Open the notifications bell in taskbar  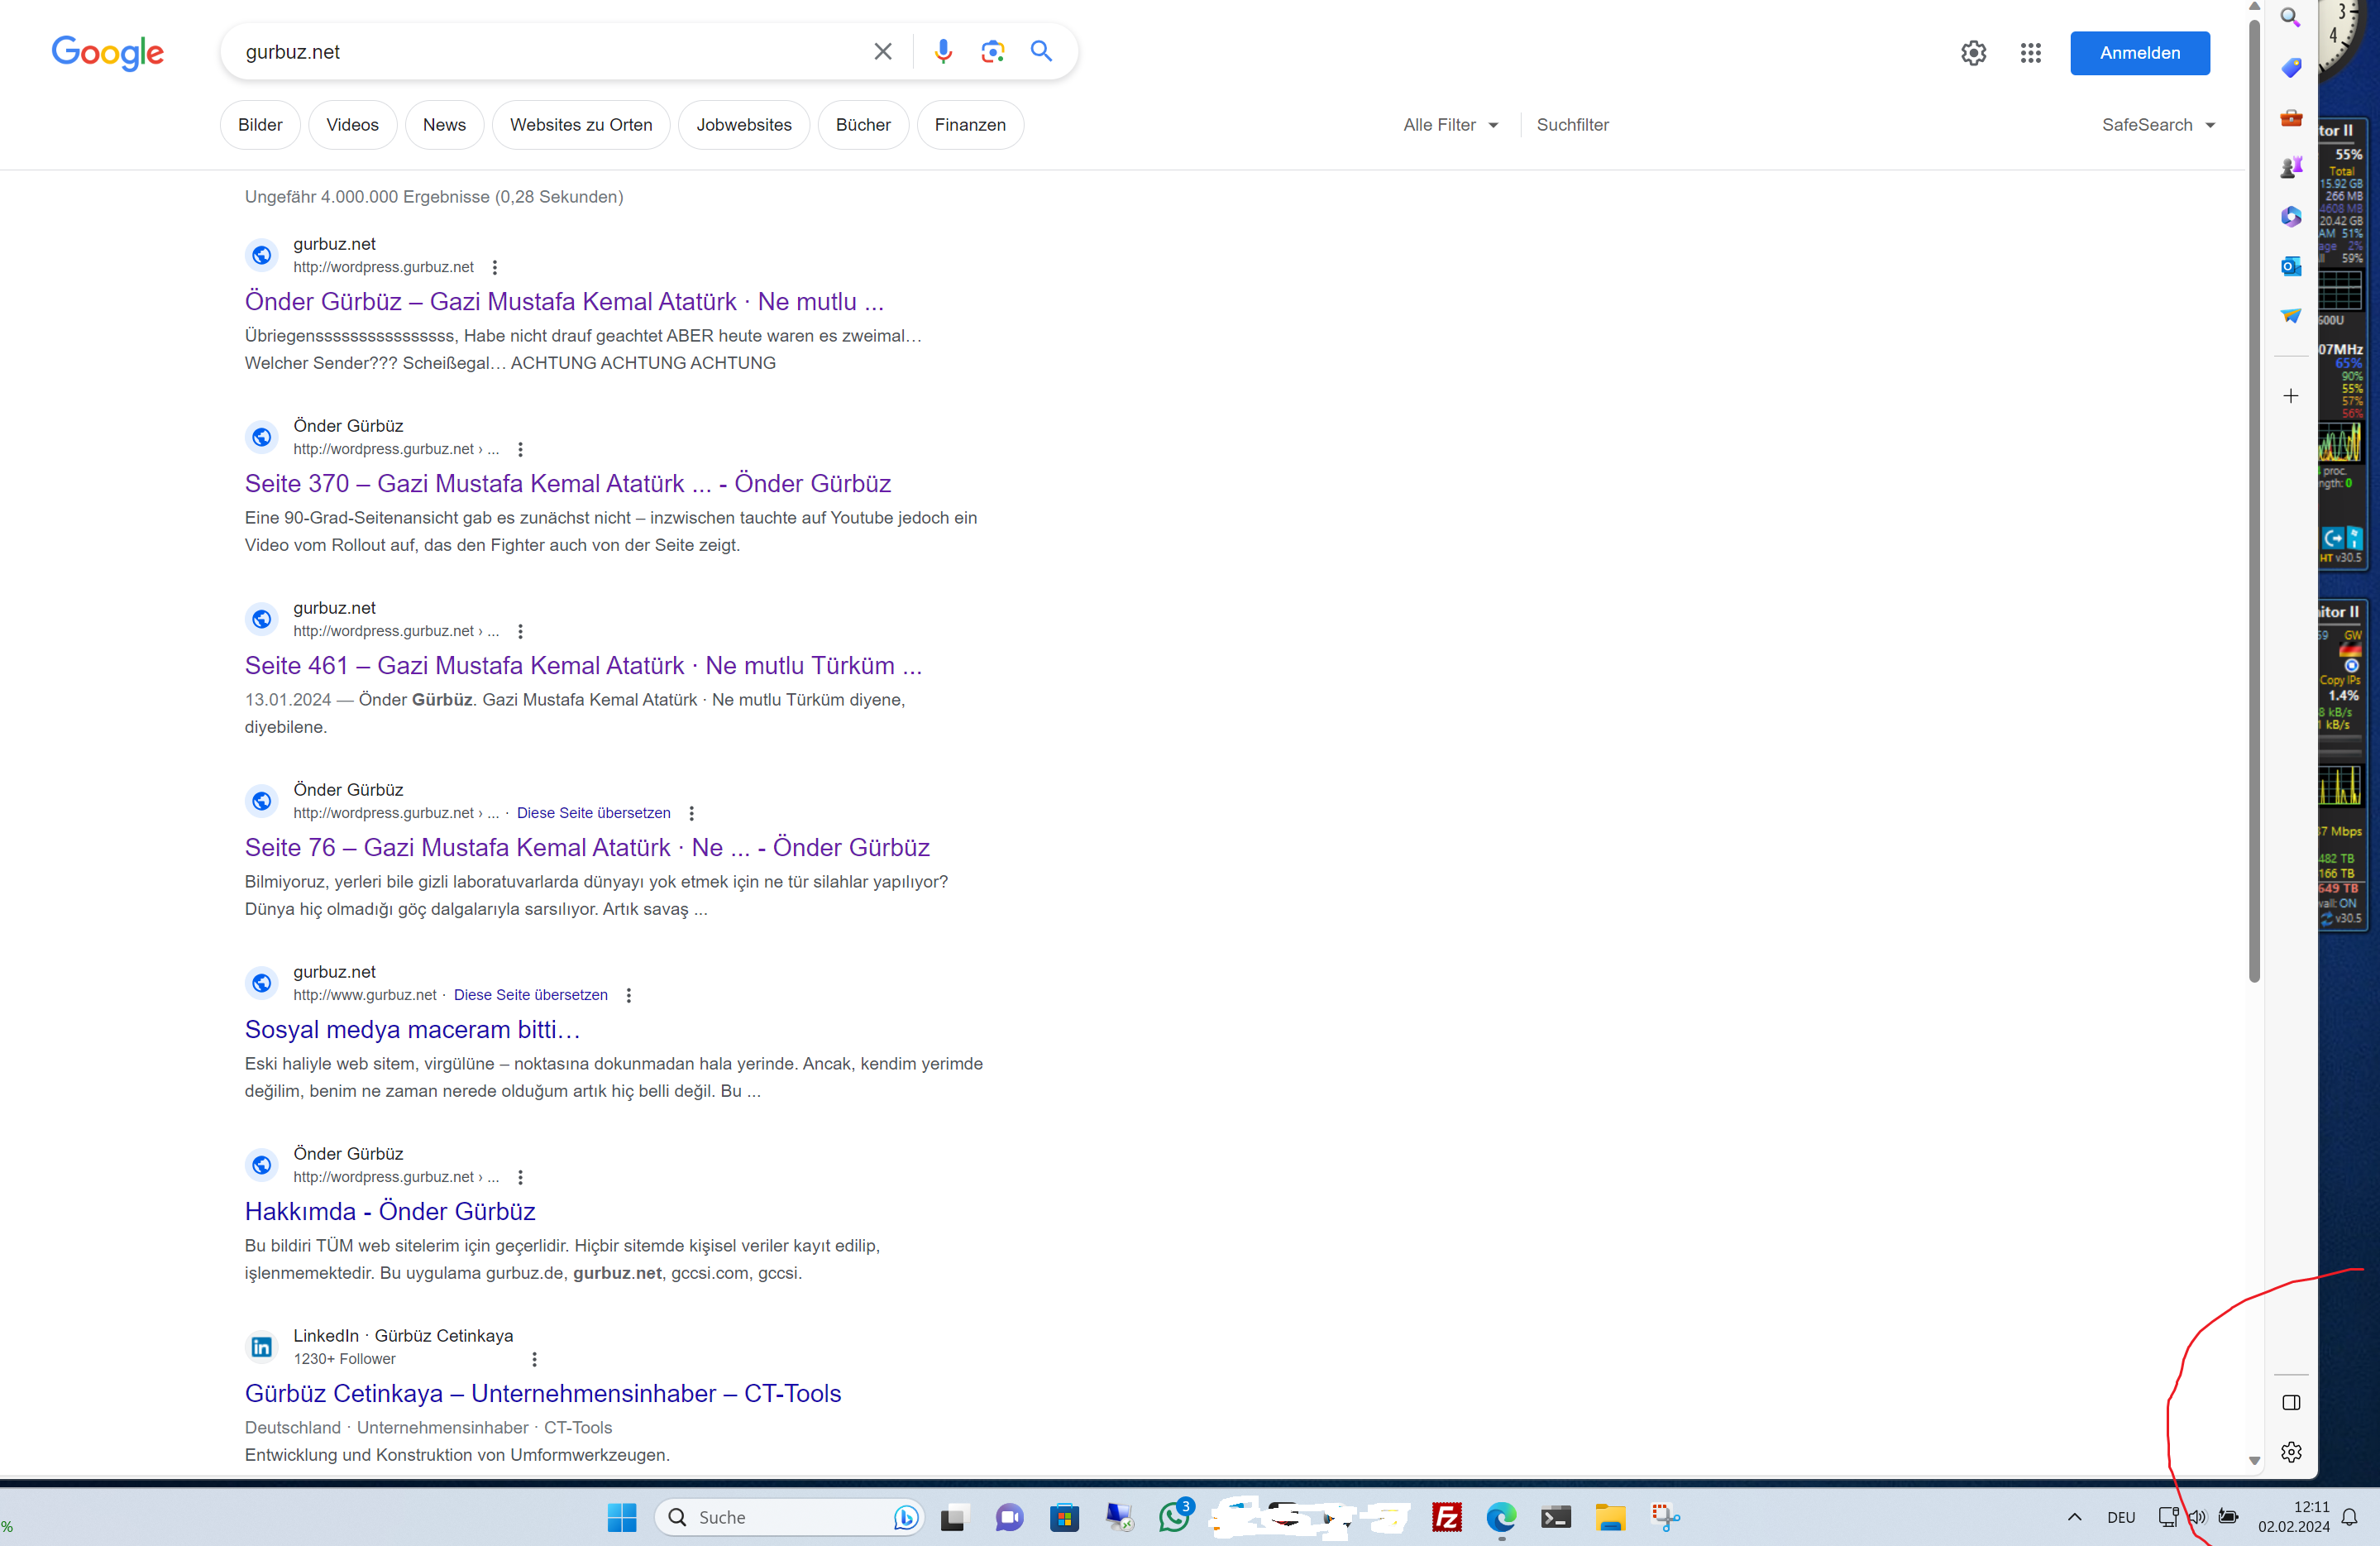pyautogui.click(x=2350, y=1518)
